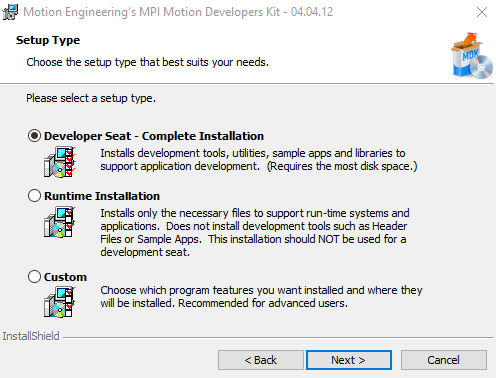Image resolution: width=496 pixels, height=378 pixels.
Task: Click the window title text
Action: [178, 12]
